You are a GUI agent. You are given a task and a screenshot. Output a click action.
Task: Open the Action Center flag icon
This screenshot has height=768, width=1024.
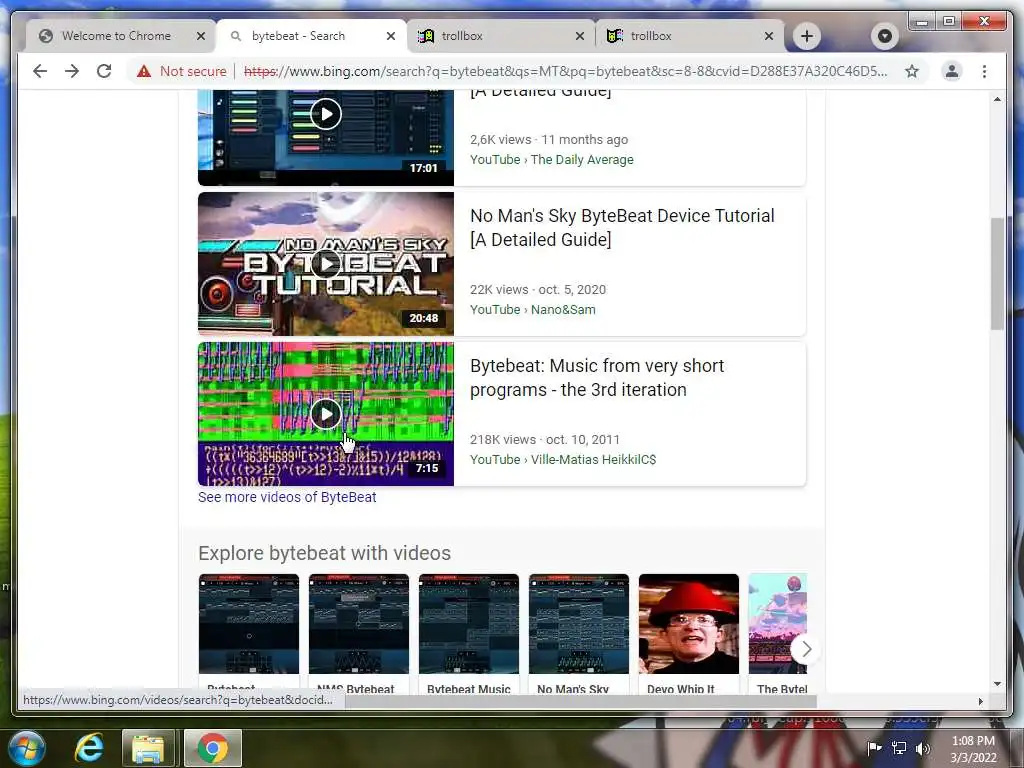874,748
